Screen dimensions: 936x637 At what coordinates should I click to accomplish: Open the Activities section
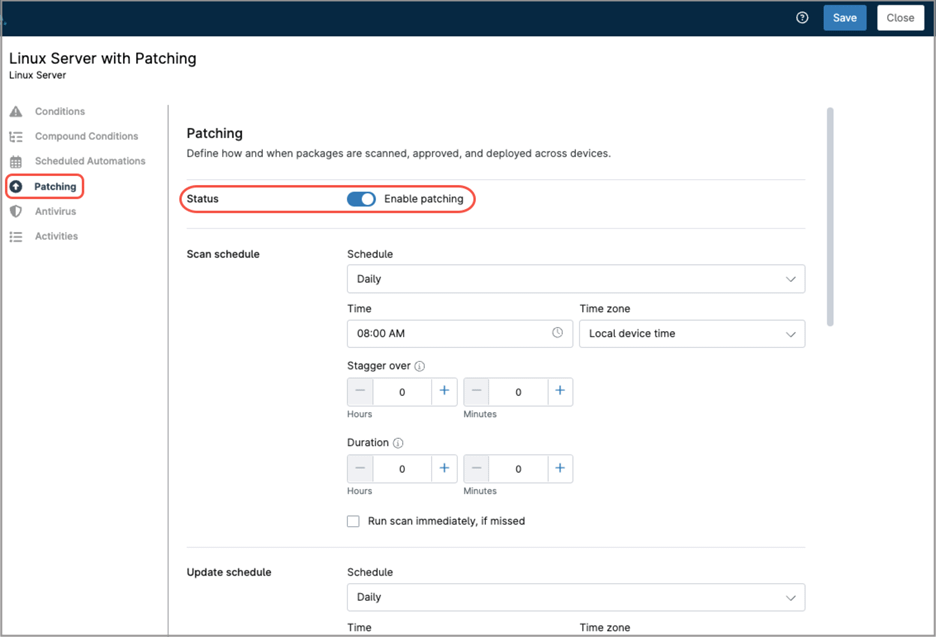58,236
